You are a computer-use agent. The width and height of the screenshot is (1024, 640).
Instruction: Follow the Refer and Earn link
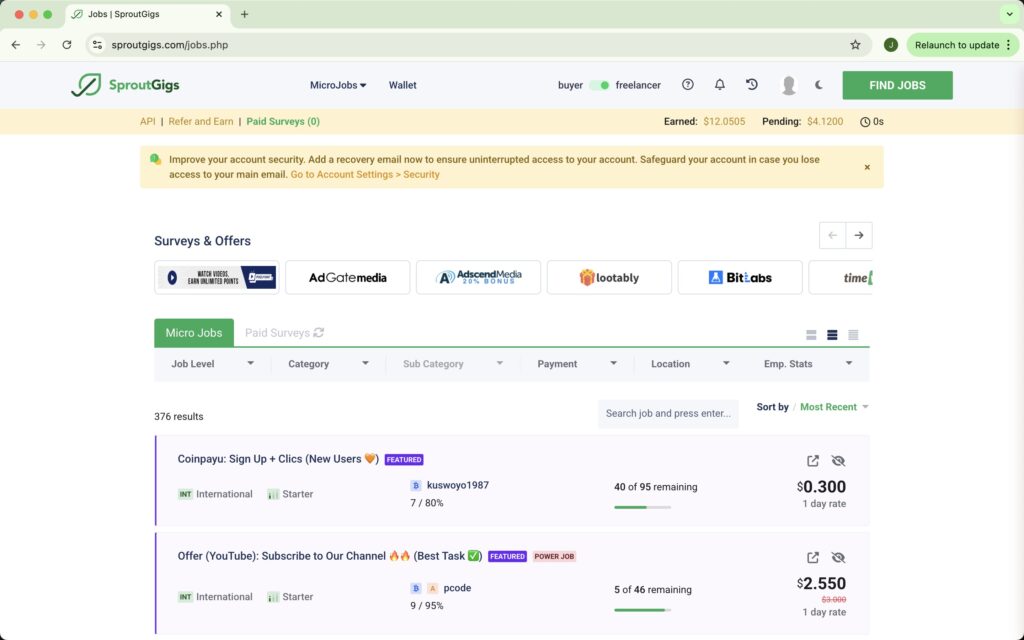coord(201,121)
